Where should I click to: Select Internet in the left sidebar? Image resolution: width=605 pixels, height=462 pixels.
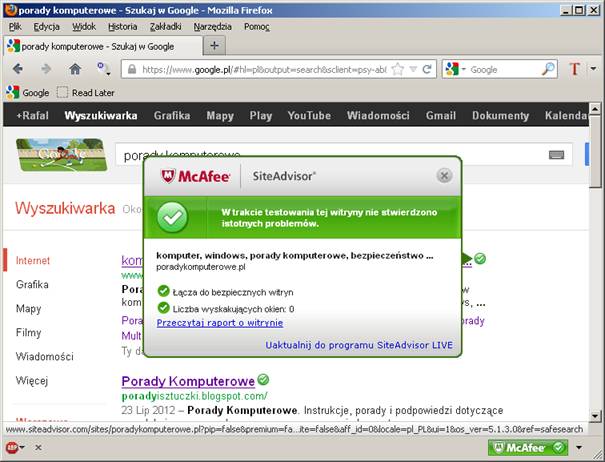[x=33, y=261]
